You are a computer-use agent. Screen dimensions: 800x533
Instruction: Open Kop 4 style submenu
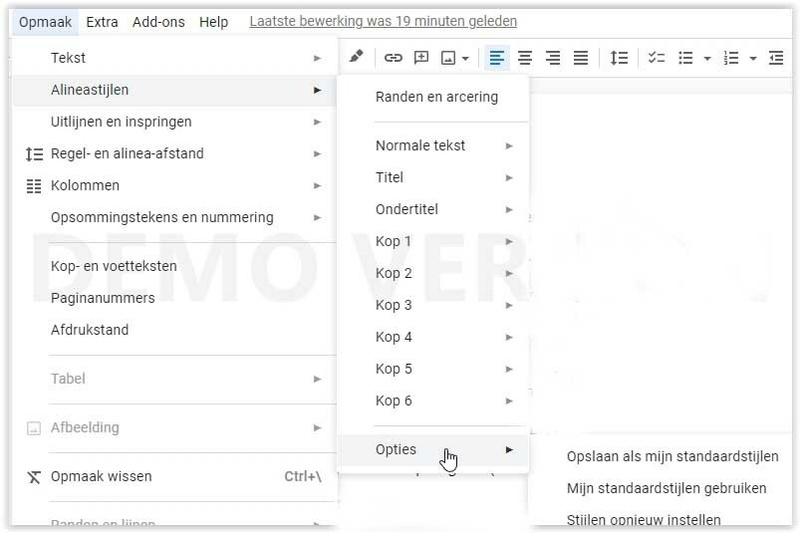coord(434,337)
